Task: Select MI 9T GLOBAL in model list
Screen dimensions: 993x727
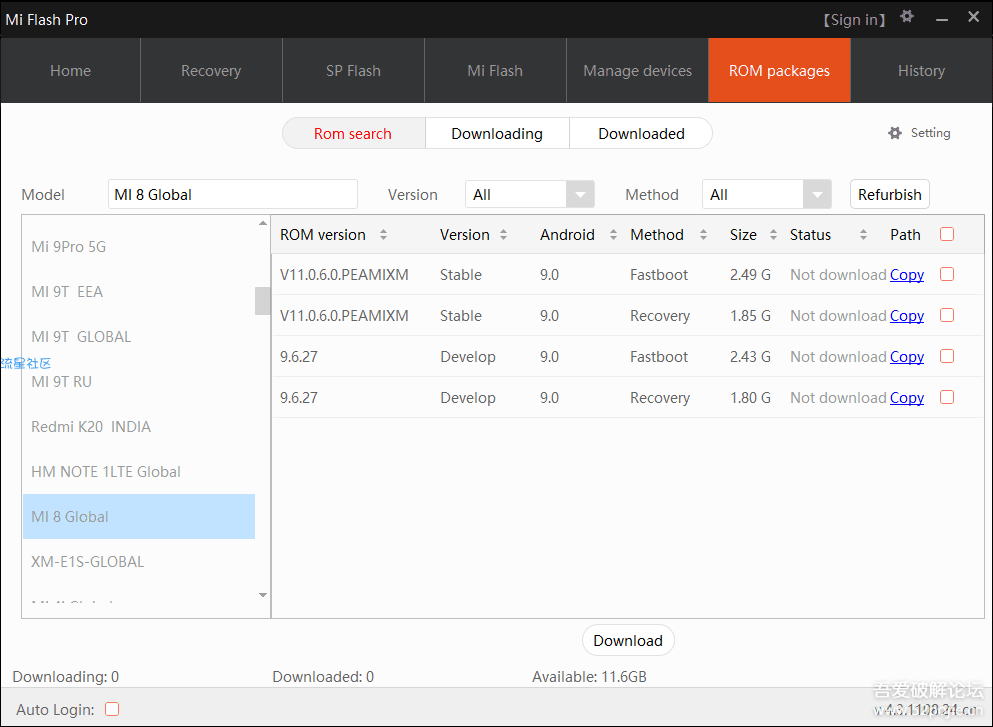Action: 139,336
